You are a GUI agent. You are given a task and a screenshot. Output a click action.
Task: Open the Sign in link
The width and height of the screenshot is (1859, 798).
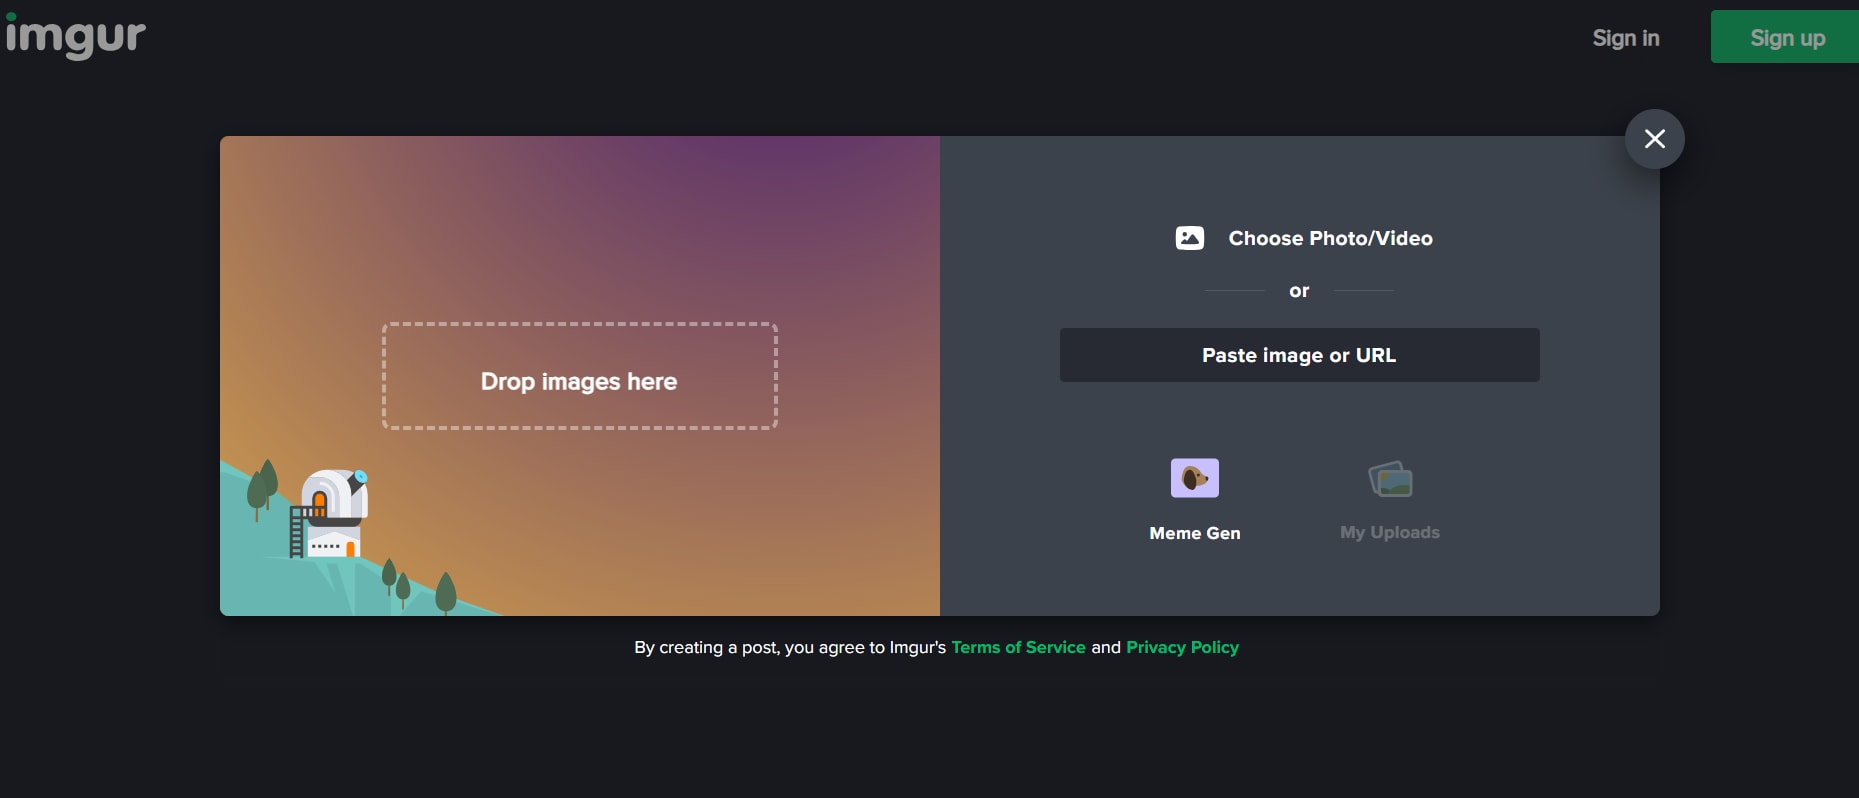click(1625, 38)
